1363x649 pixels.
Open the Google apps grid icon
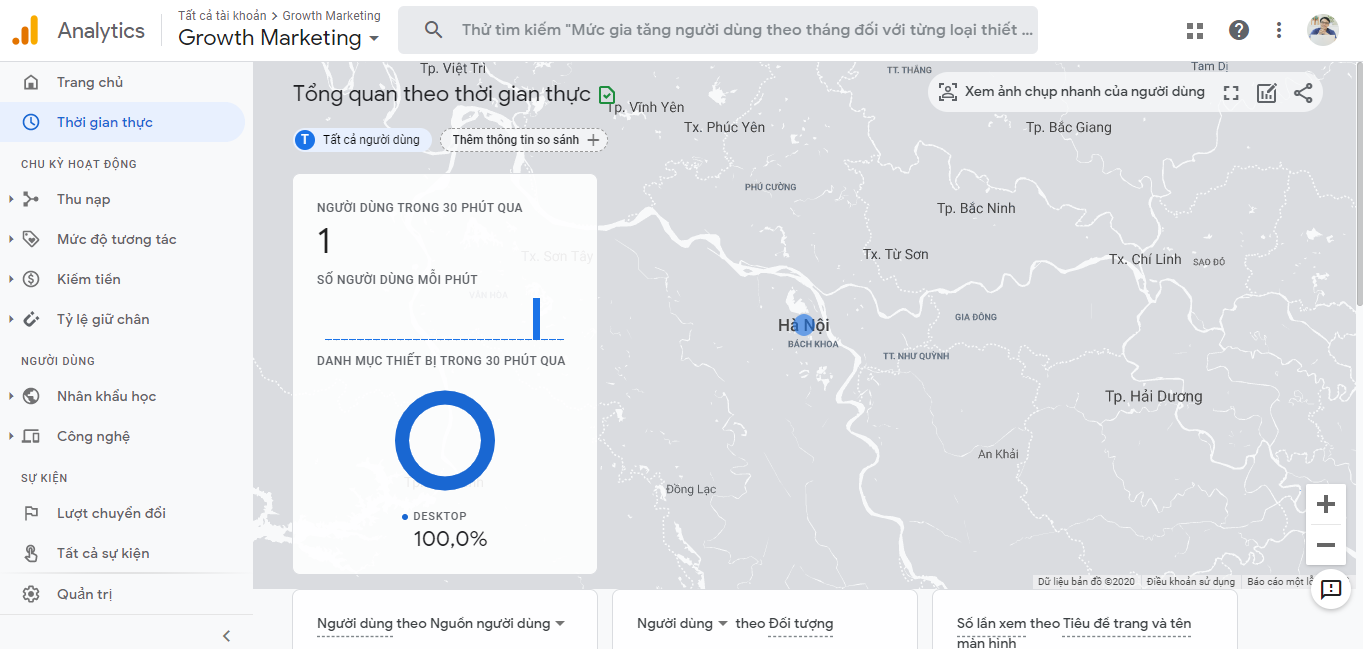coord(1195,30)
